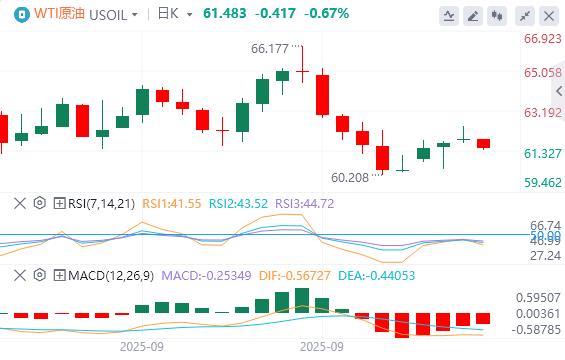Click the RSI2:43.52 value
This screenshot has height=360, width=565.
tap(239, 204)
